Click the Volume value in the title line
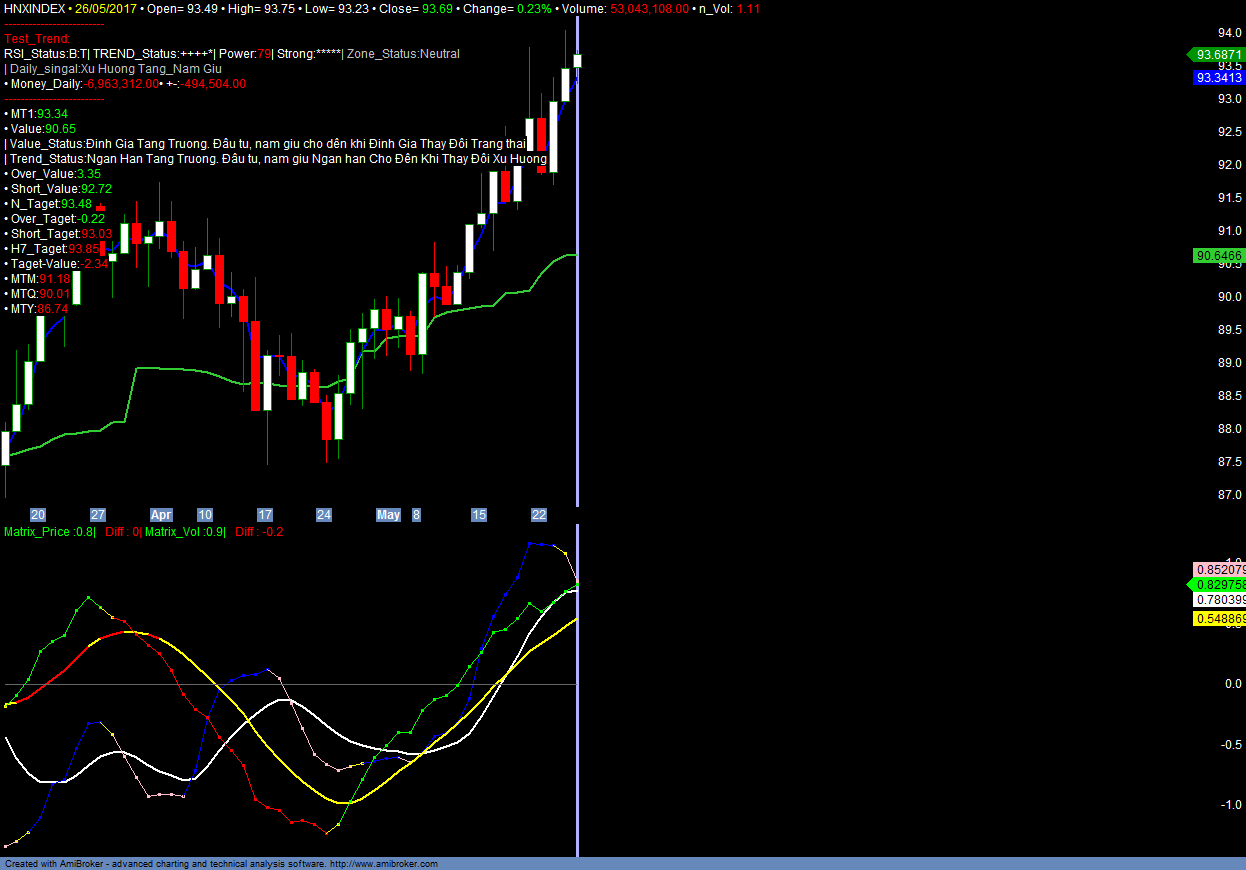The image size is (1246, 870). 649,8
